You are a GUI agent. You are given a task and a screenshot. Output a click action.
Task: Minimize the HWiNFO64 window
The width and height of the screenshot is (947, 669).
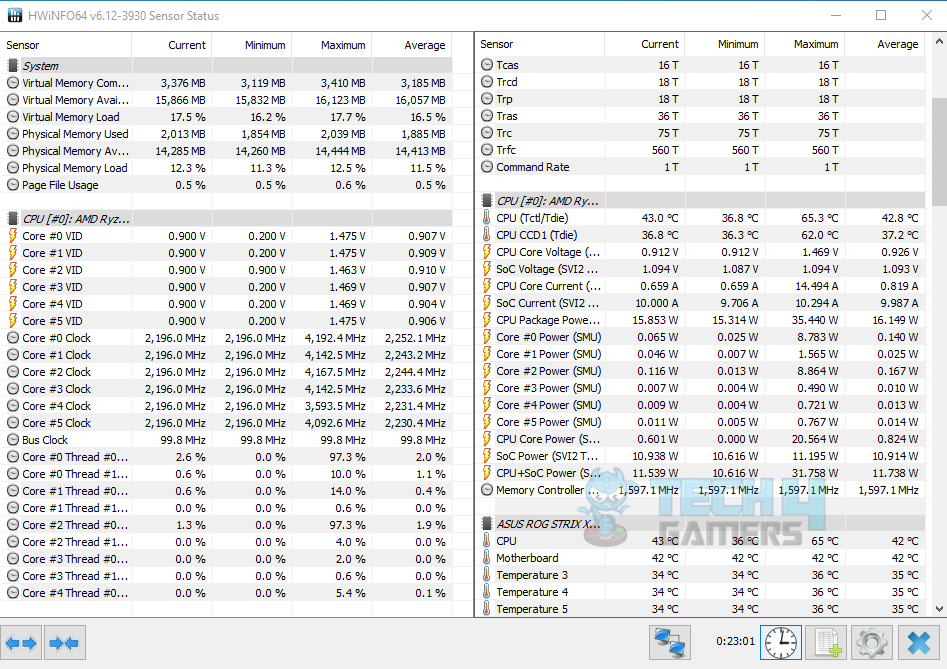click(836, 15)
